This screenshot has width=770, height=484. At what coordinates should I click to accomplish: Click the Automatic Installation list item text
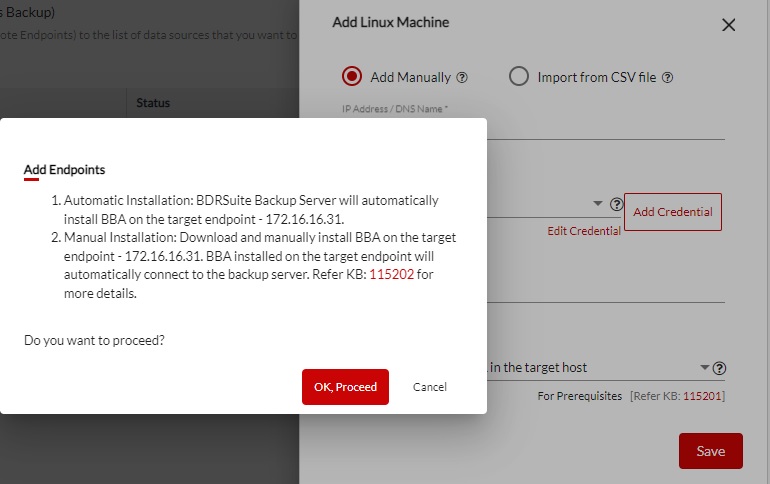(251, 210)
